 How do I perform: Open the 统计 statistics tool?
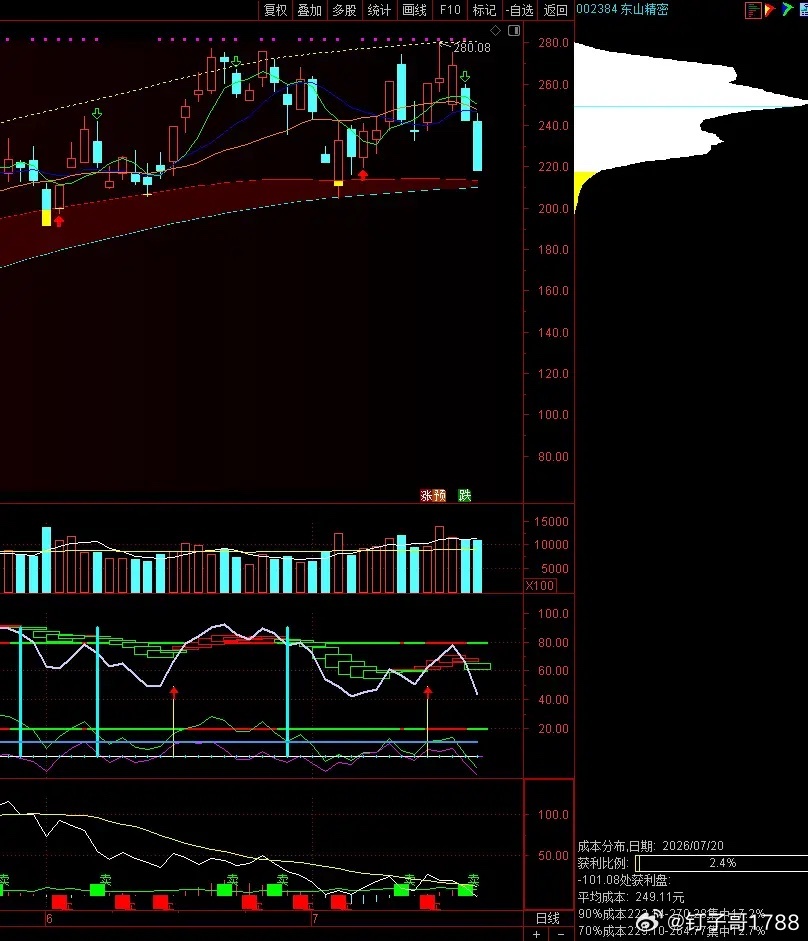pos(379,10)
